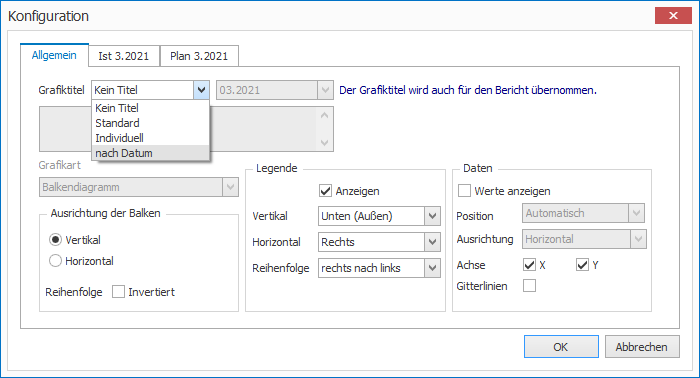
Task: Switch to the 'Ist 3.2021' tab
Action: pos(124,56)
